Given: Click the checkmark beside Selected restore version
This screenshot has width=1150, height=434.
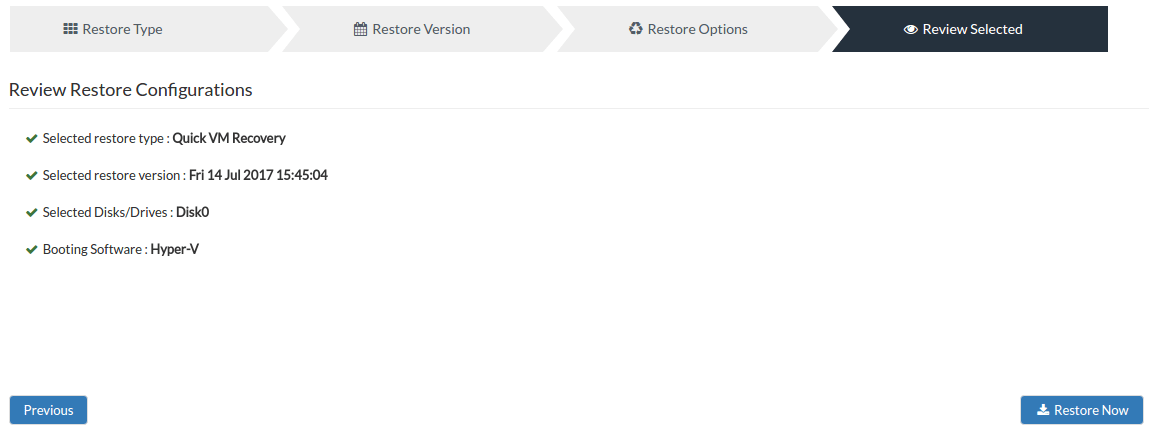Looking at the screenshot, I should [32, 175].
